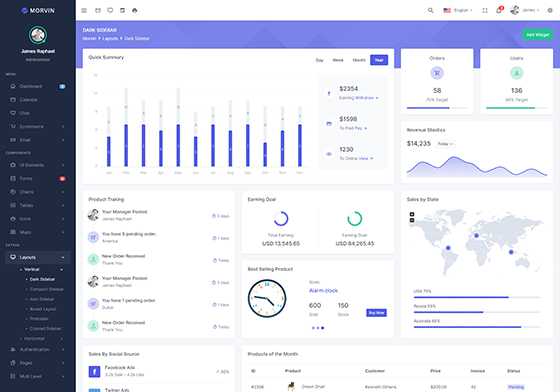Click the Facebook Ads icon
Viewport: 560px width, 392px height.
pyautogui.click(x=94, y=372)
